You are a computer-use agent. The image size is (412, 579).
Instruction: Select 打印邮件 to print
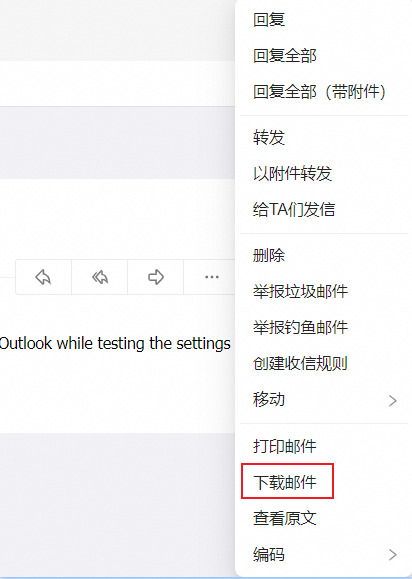(x=285, y=446)
